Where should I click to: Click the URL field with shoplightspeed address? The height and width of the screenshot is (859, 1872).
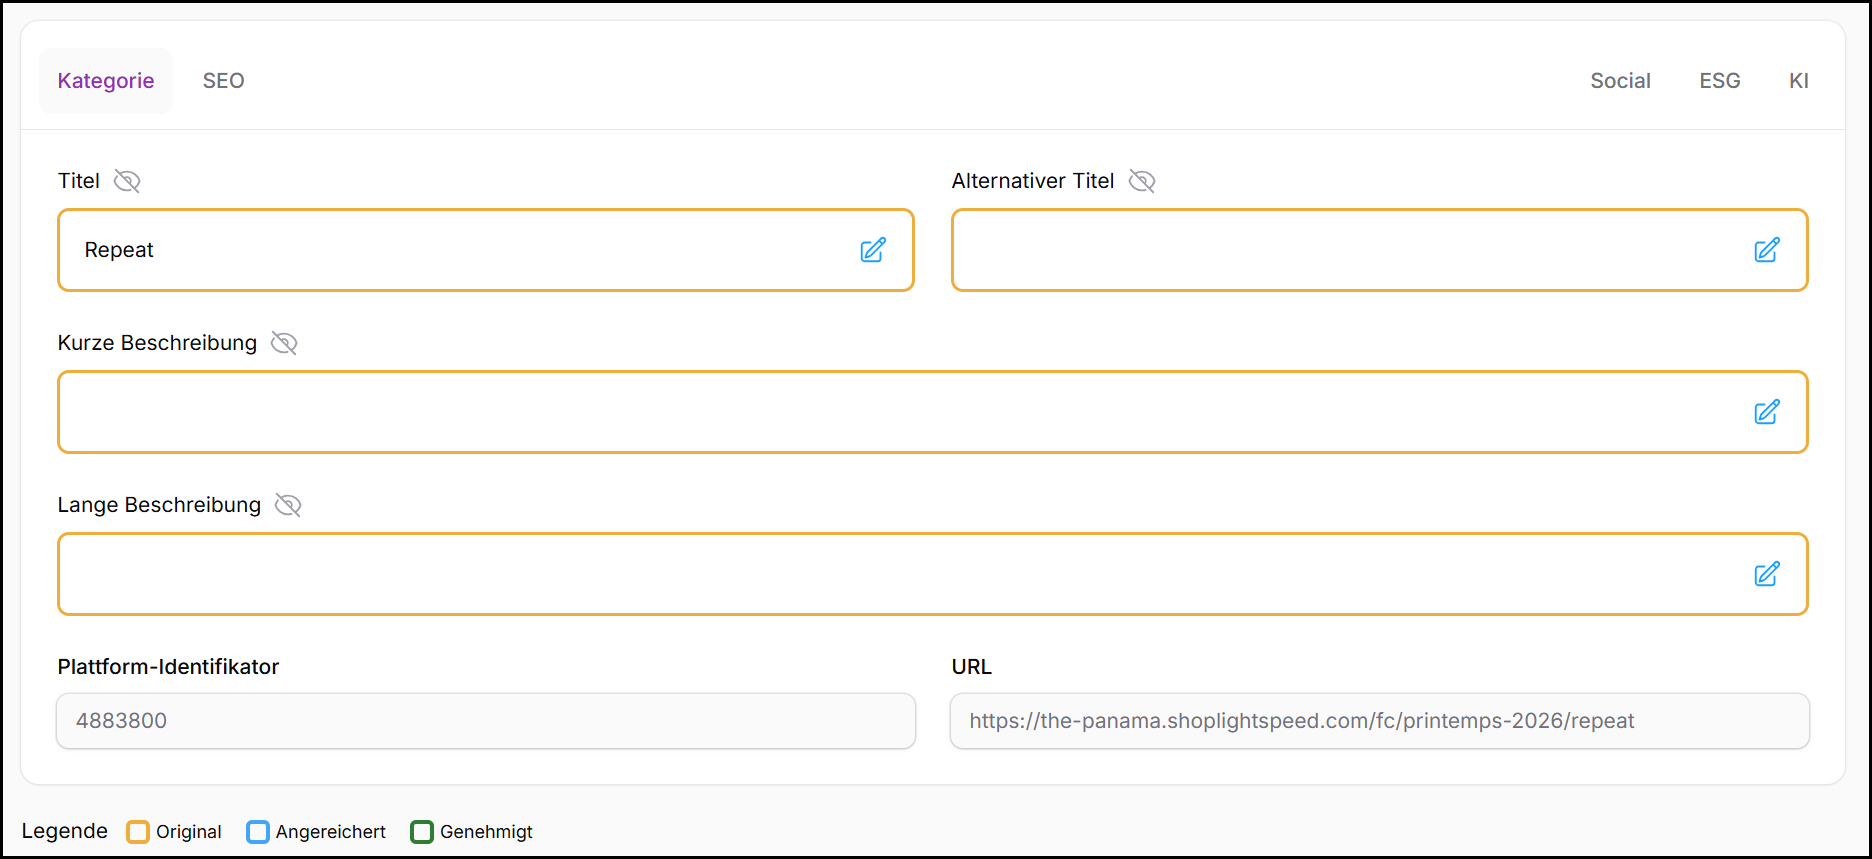[x=1379, y=721]
